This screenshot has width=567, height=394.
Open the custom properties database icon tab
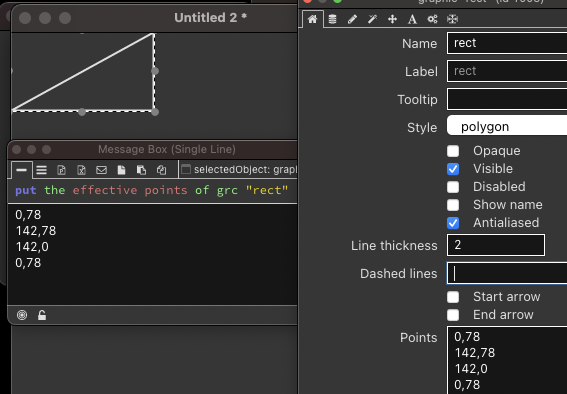[332, 19]
